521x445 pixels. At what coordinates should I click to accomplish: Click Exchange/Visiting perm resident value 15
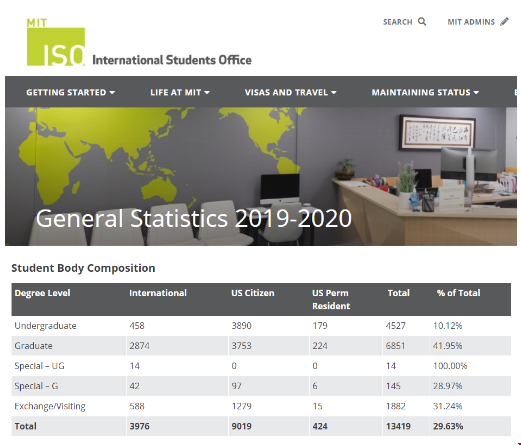pyautogui.click(x=318, y=406)
